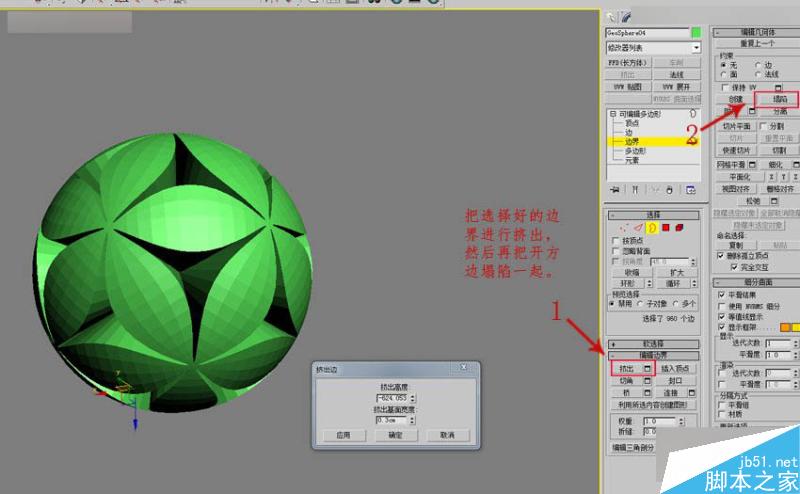800x494 pixels.
Task: Open Chamfer (切角) settings box icon
Action: (x=647, y=381)
